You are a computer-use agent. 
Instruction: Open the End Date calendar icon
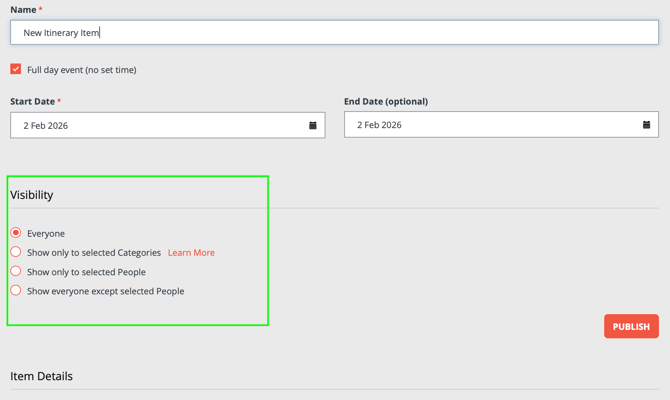click(x=646, y=125)
